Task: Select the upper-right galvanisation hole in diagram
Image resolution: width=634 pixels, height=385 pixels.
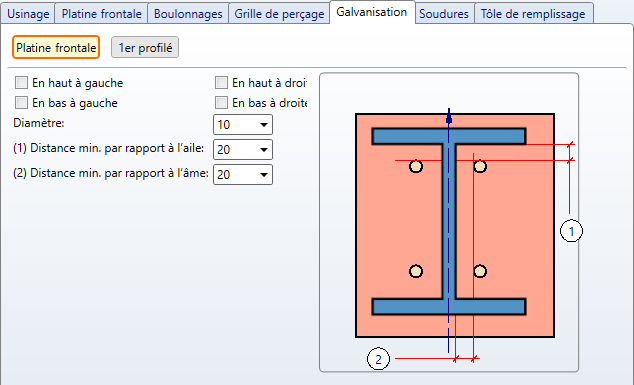Action: click(480, 166)
